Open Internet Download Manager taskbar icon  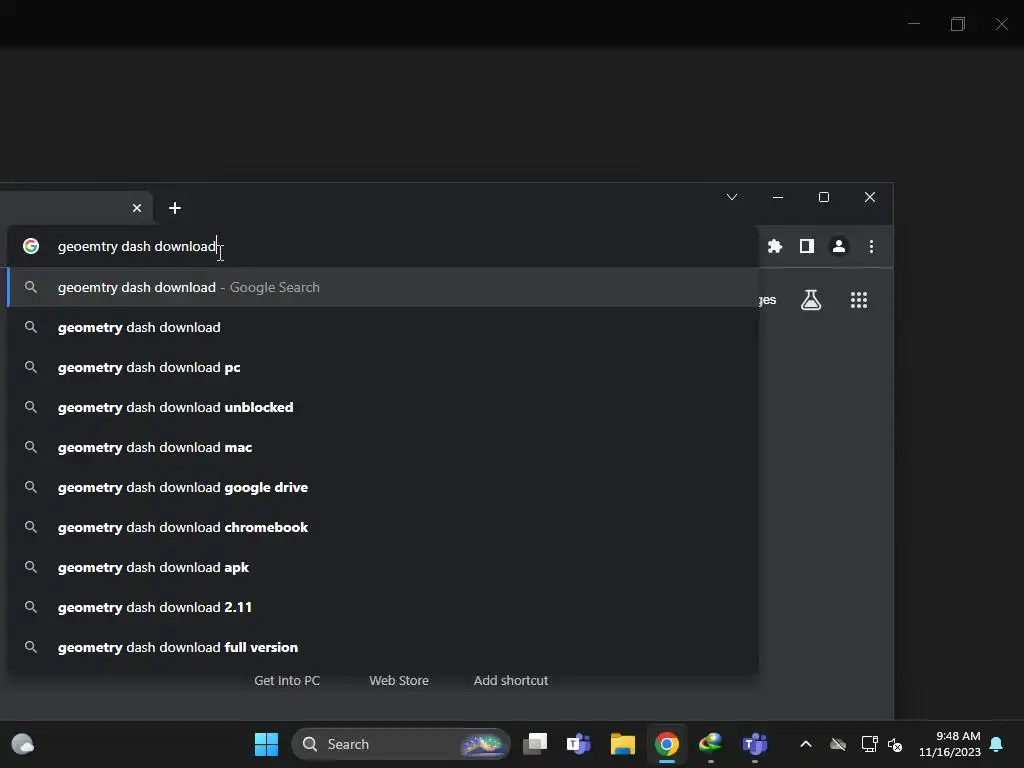[711, 744]
